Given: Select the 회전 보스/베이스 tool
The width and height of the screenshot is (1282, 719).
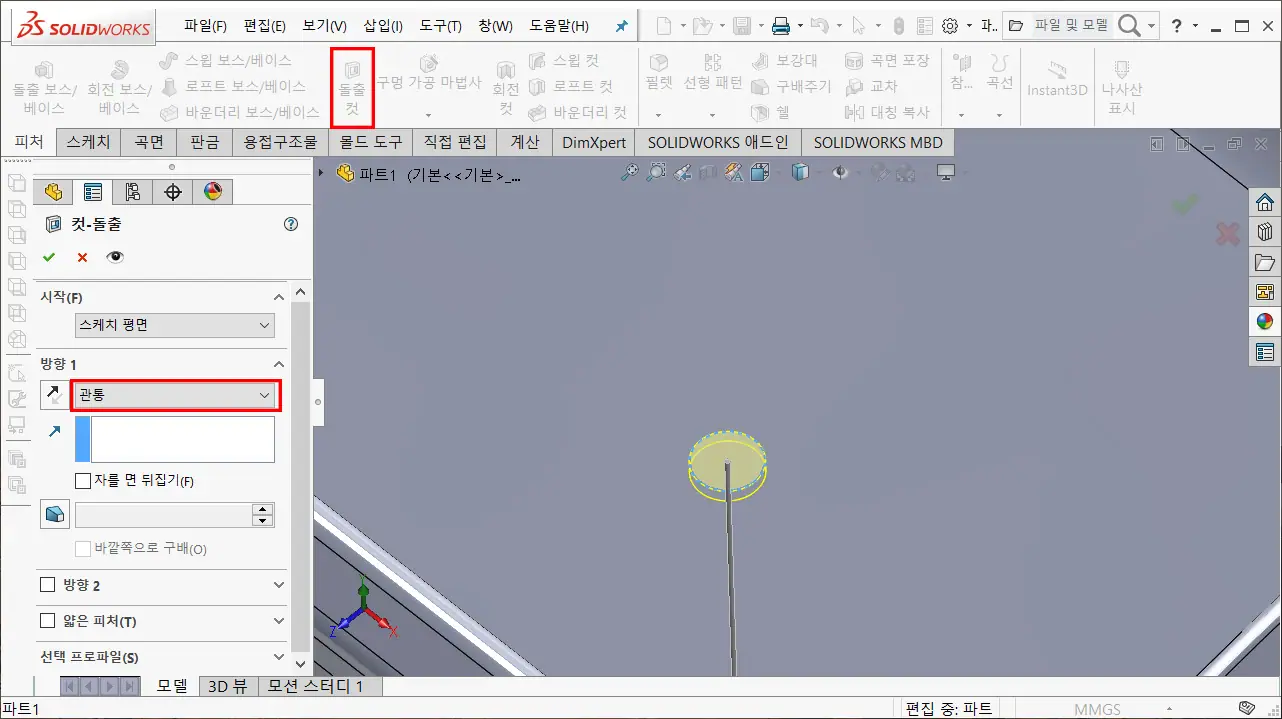Looking at the screenshot, I should (x=120, y=88).
